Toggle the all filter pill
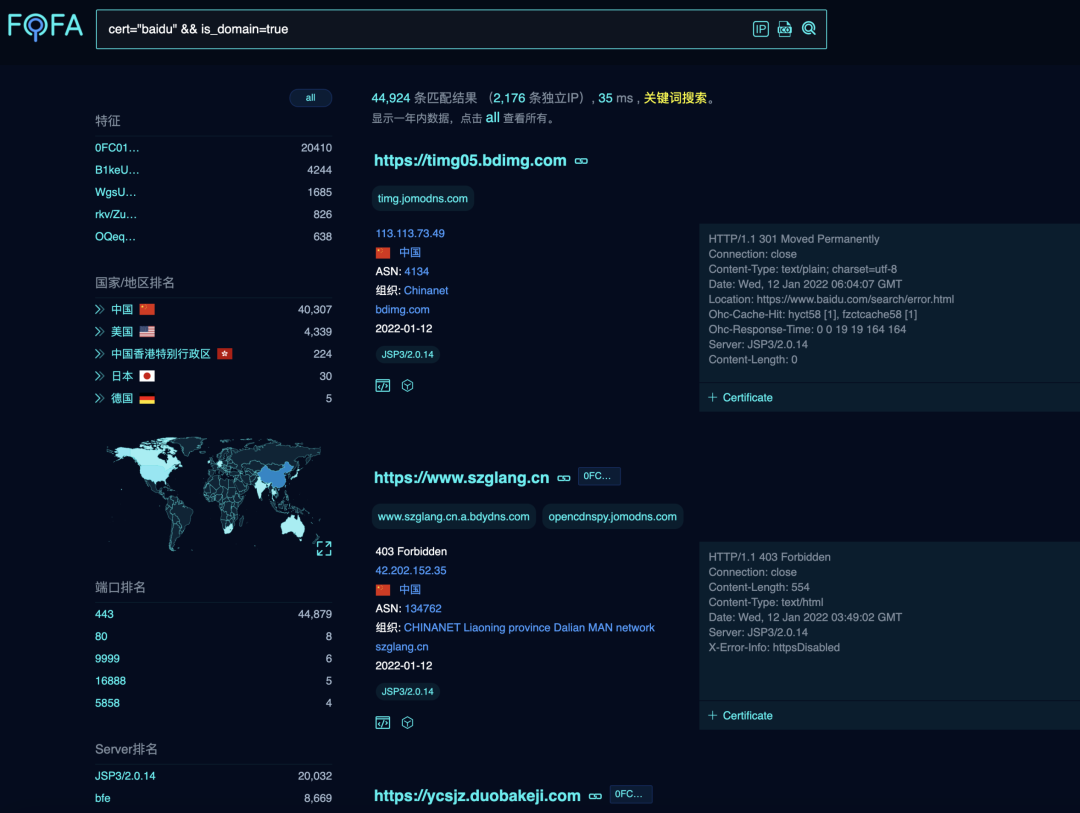The width and height of the screenshot is (1080, 813). click(311, 98)
